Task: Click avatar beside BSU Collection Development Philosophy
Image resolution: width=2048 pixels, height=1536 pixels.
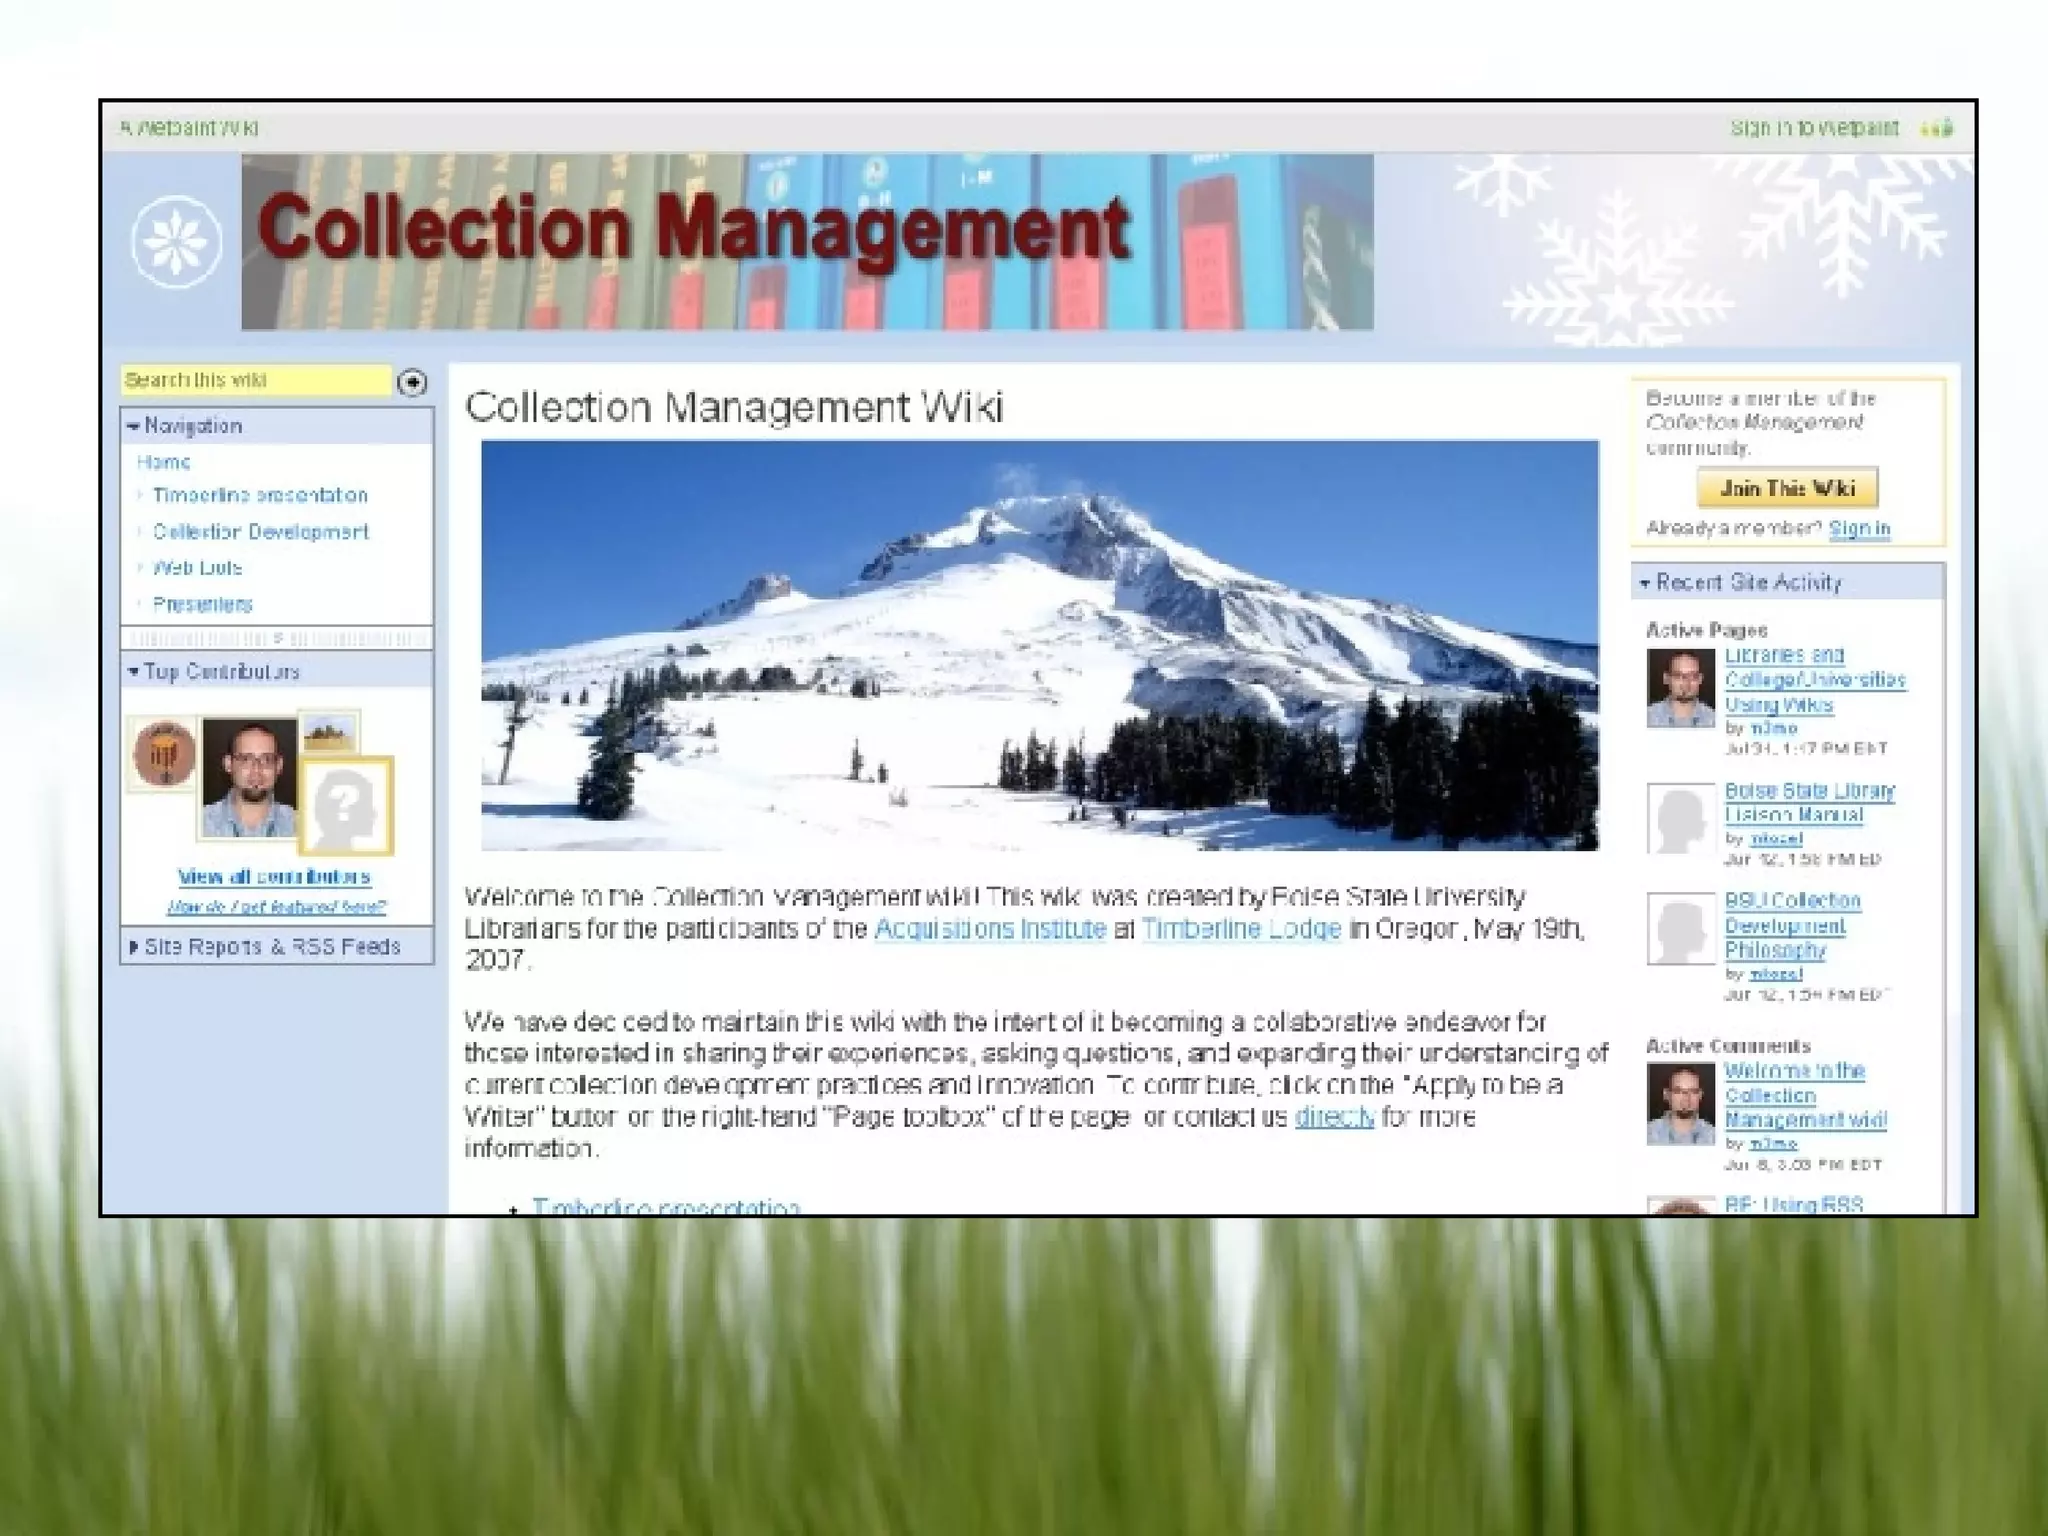Action: pos(1680,929)
